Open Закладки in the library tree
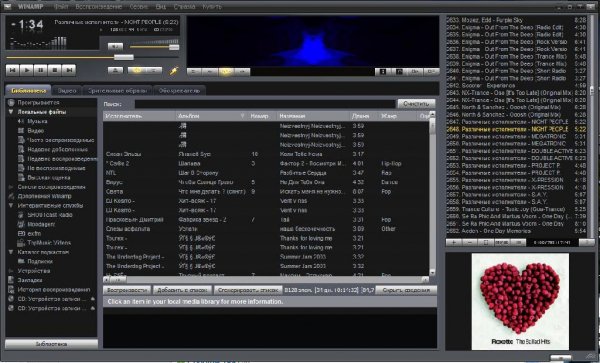 tap(30, 280)
